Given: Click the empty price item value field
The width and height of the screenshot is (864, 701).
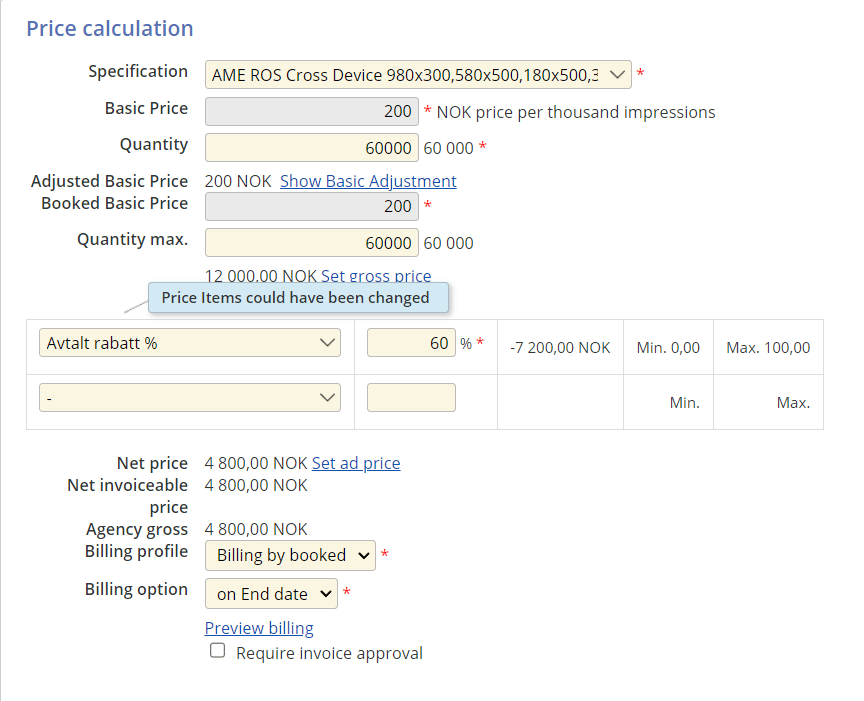Looking at the screenshot, I should tap(411, 397).
